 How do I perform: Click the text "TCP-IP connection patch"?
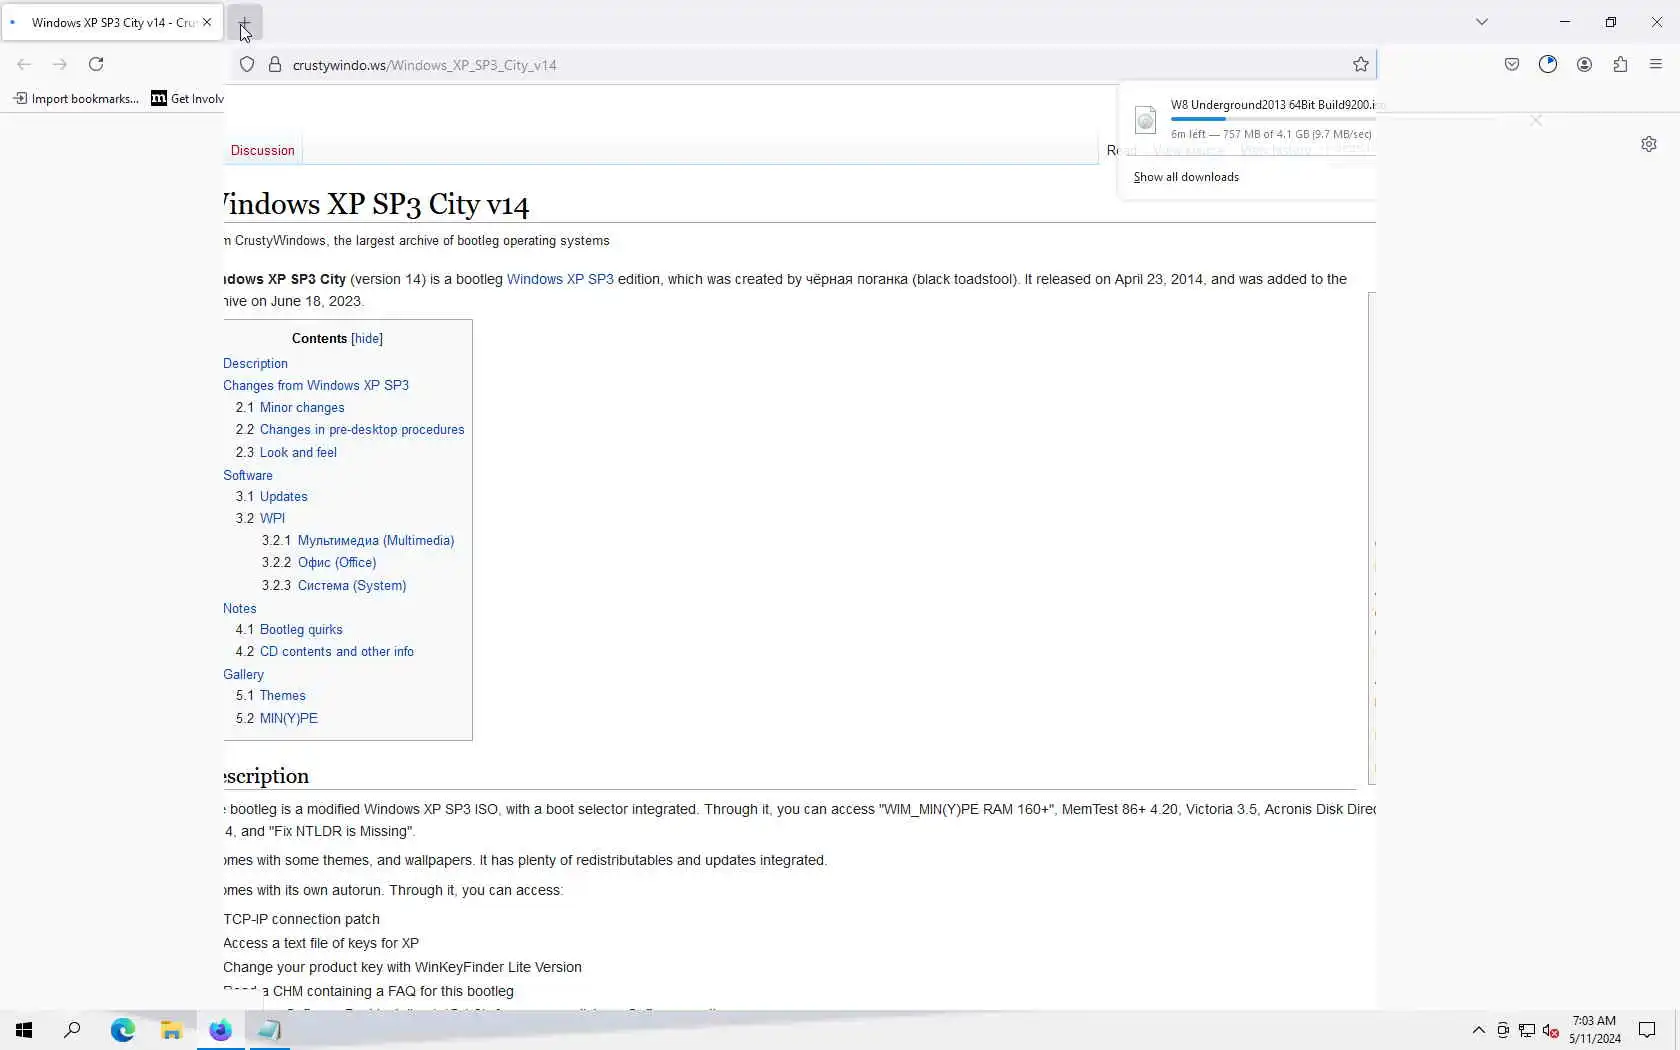(302, 919)
